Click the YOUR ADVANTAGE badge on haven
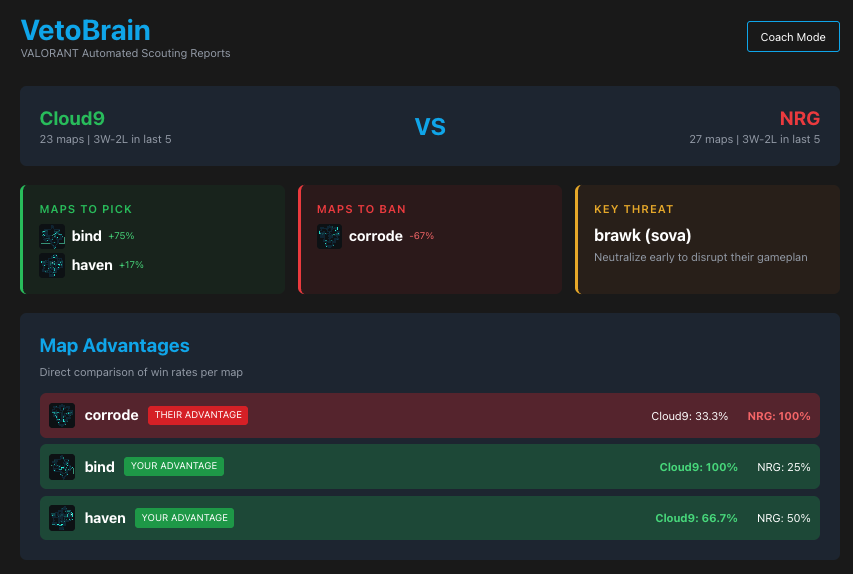Viewport: 853px width, 574px height. (184, 518)
